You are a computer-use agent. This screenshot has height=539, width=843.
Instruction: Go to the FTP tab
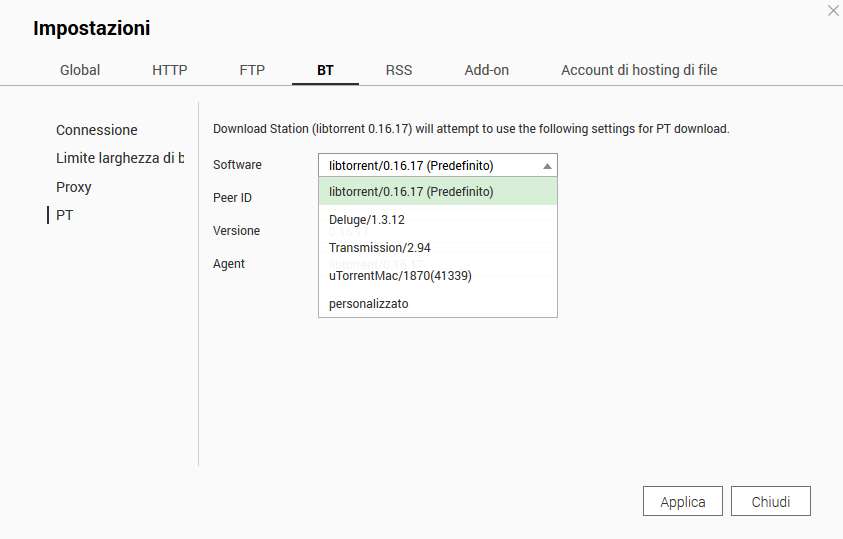(x=252, y=70)
